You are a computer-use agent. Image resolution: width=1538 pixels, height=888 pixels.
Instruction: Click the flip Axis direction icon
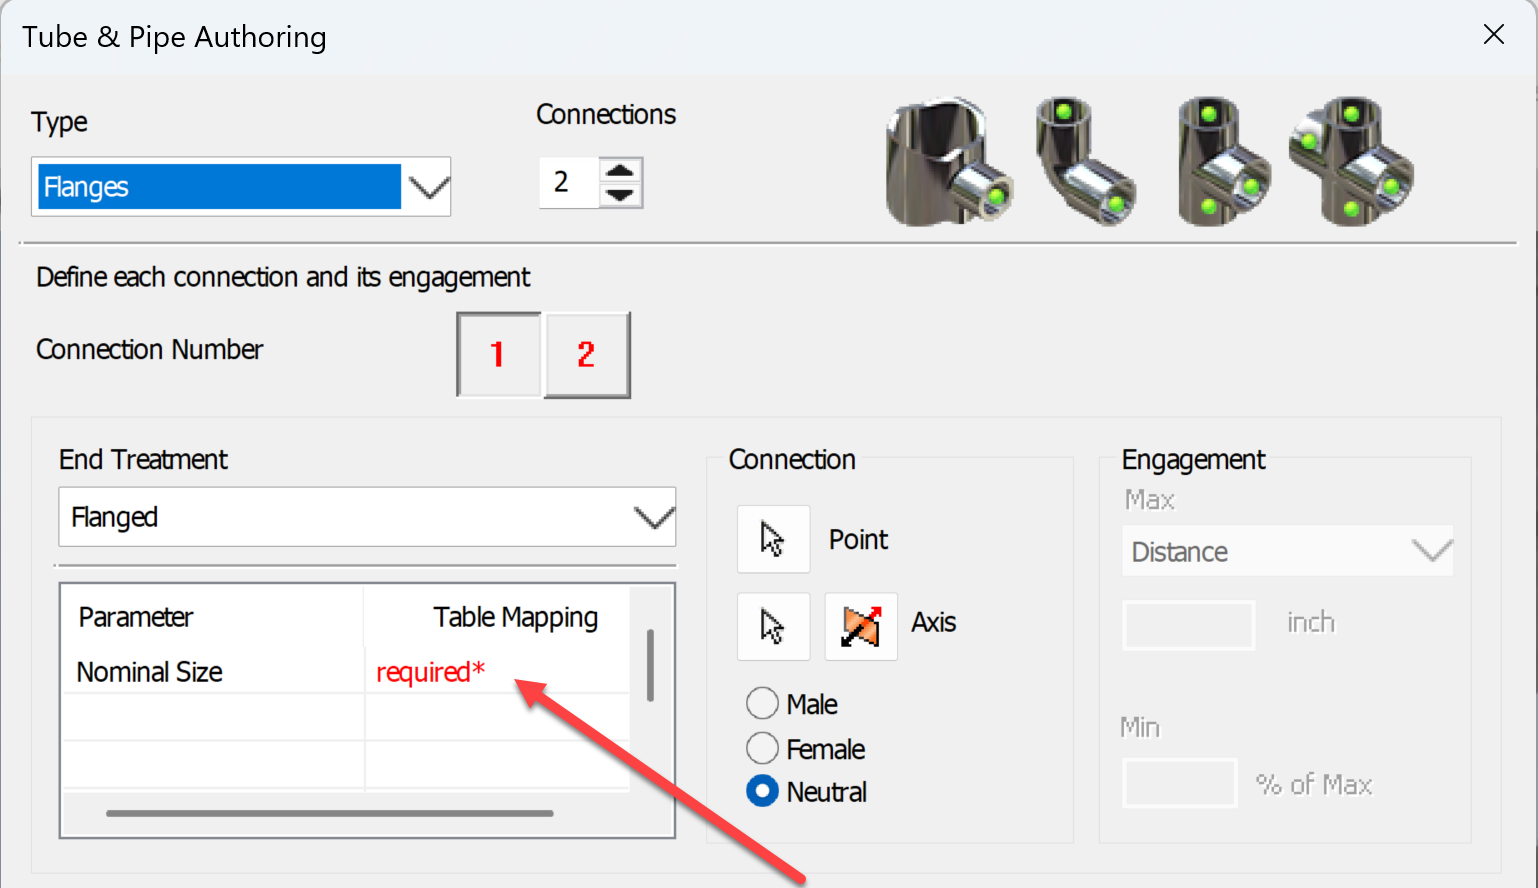860,626
